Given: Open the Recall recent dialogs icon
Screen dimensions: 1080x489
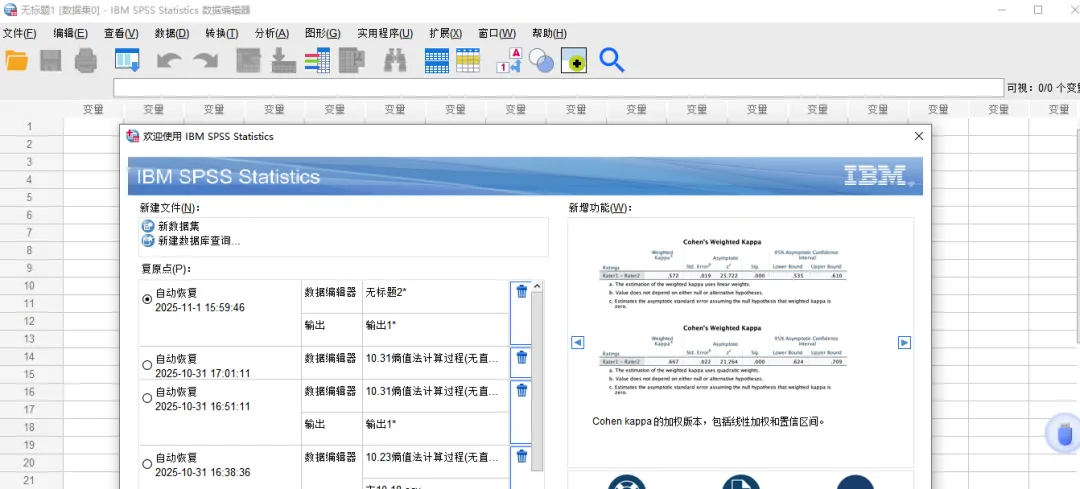Looking at the screenshot, I should click(x=127, y=61).
